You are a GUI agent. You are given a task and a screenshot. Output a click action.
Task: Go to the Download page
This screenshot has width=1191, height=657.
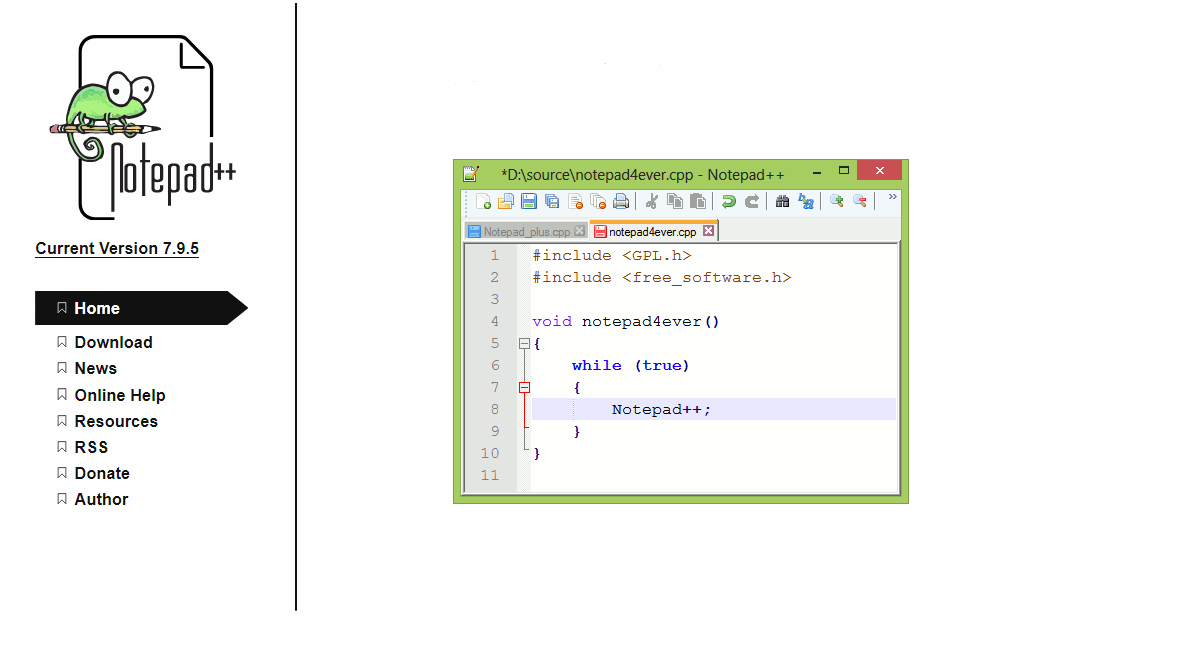[x=113, y=343]
